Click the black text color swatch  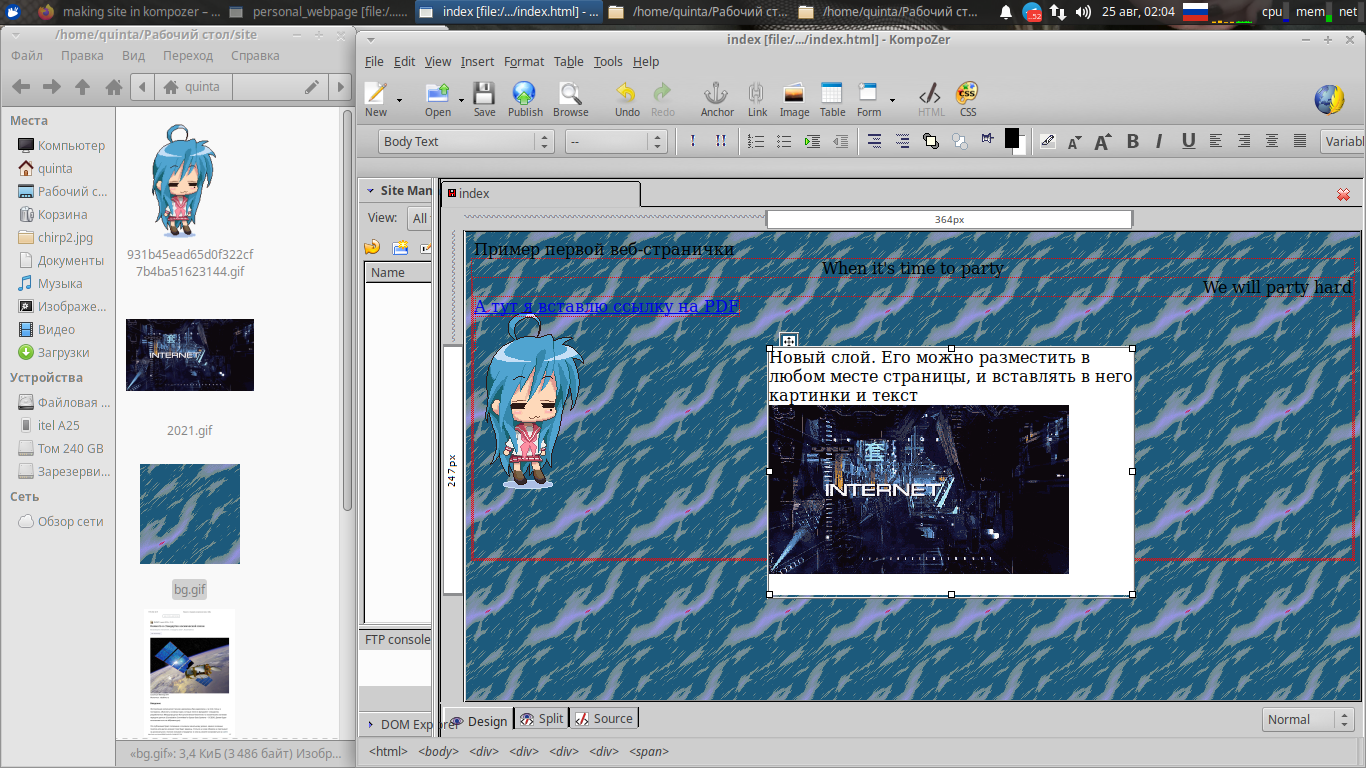pyautogui.click(x=1011, y=138)
